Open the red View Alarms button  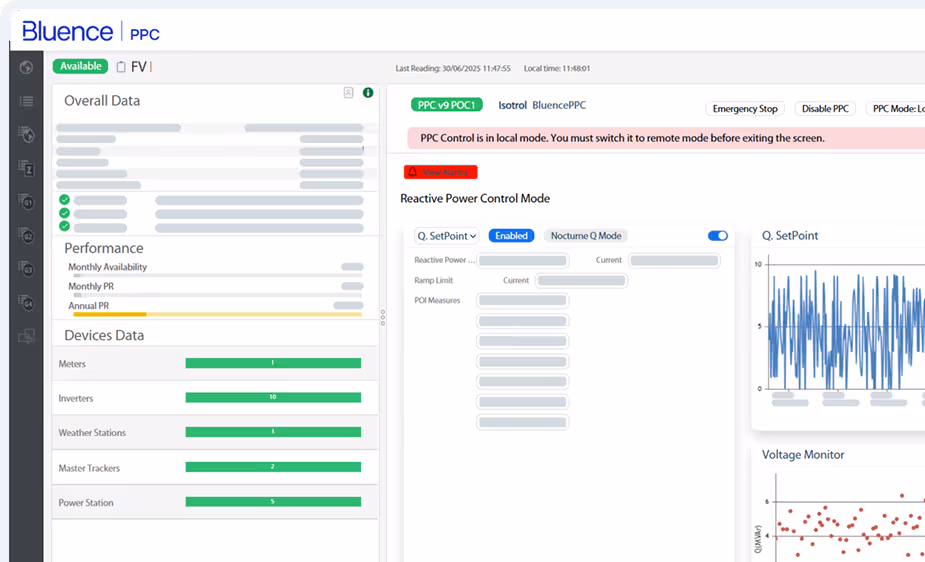pyautogui.click(x=441, y=172)
